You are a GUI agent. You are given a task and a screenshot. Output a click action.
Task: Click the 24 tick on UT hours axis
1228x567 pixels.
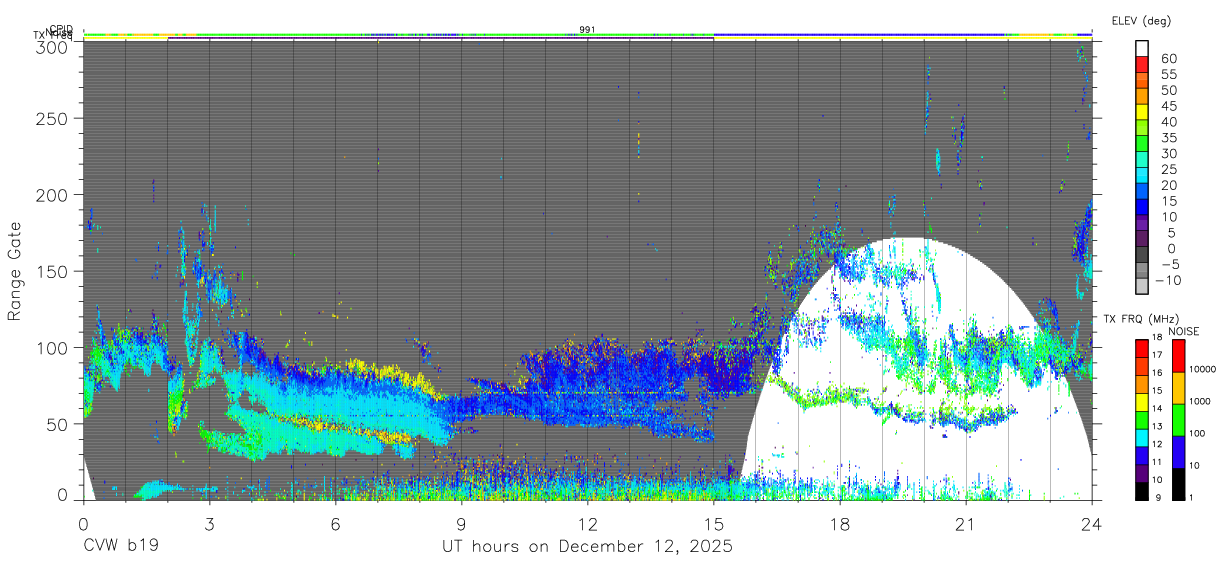click(1091, 523)
